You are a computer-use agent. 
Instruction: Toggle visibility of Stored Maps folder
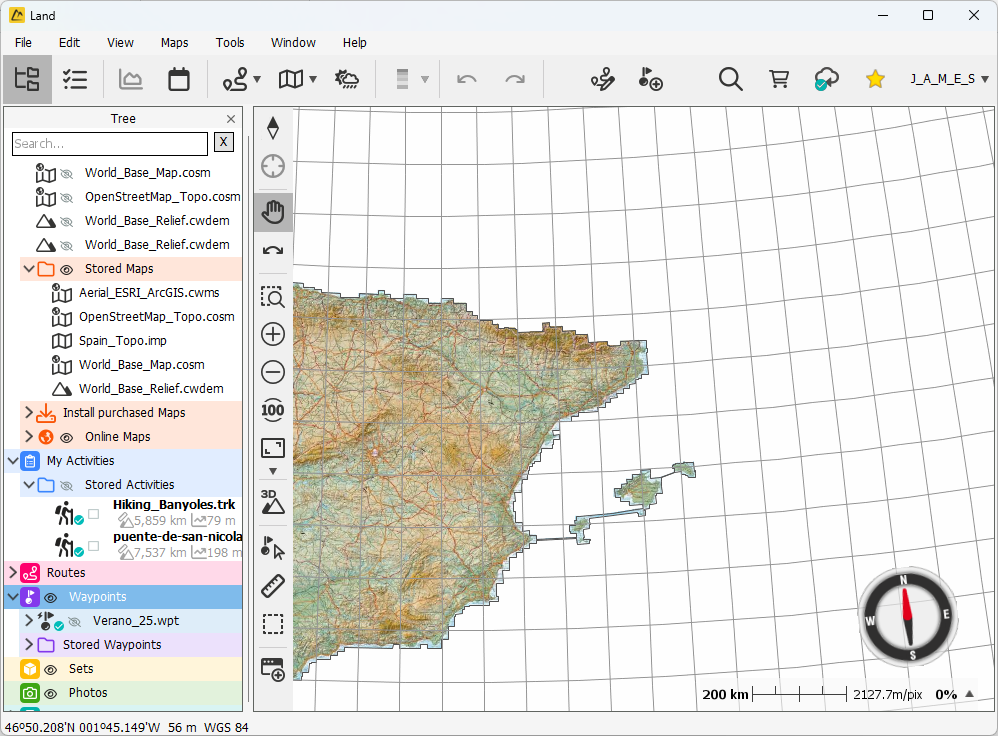[67, 269]
